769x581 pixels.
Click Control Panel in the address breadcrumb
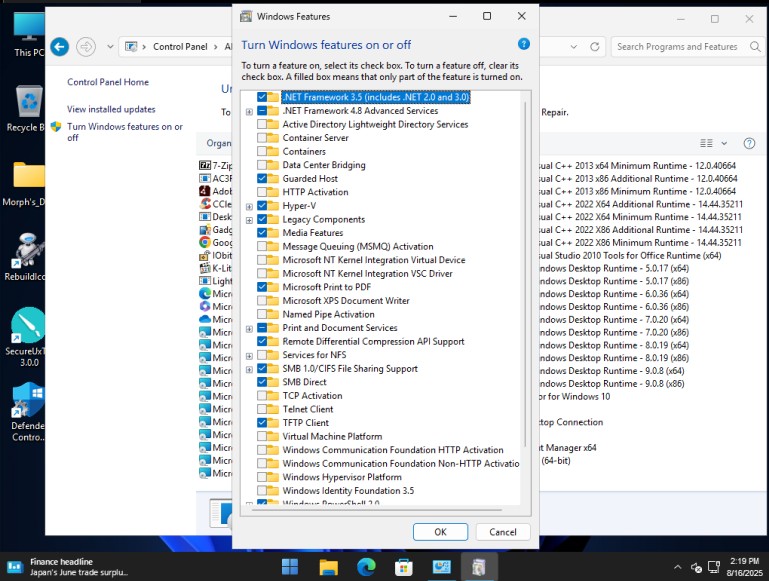coord(180,47)
